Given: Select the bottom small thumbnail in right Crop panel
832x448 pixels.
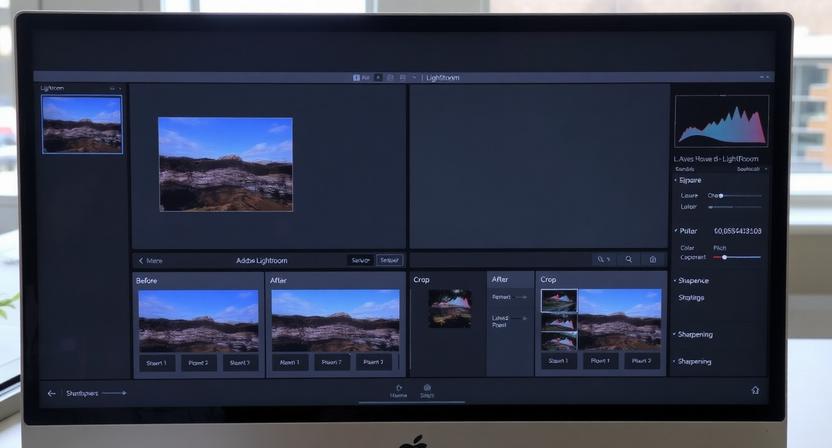Looking at the screenshot, I should click(559, 341).
